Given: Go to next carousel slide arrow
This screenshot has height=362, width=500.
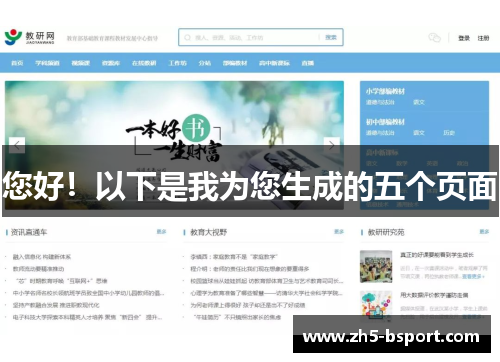Looking at the screenshot, I should [x=332, y=145].
